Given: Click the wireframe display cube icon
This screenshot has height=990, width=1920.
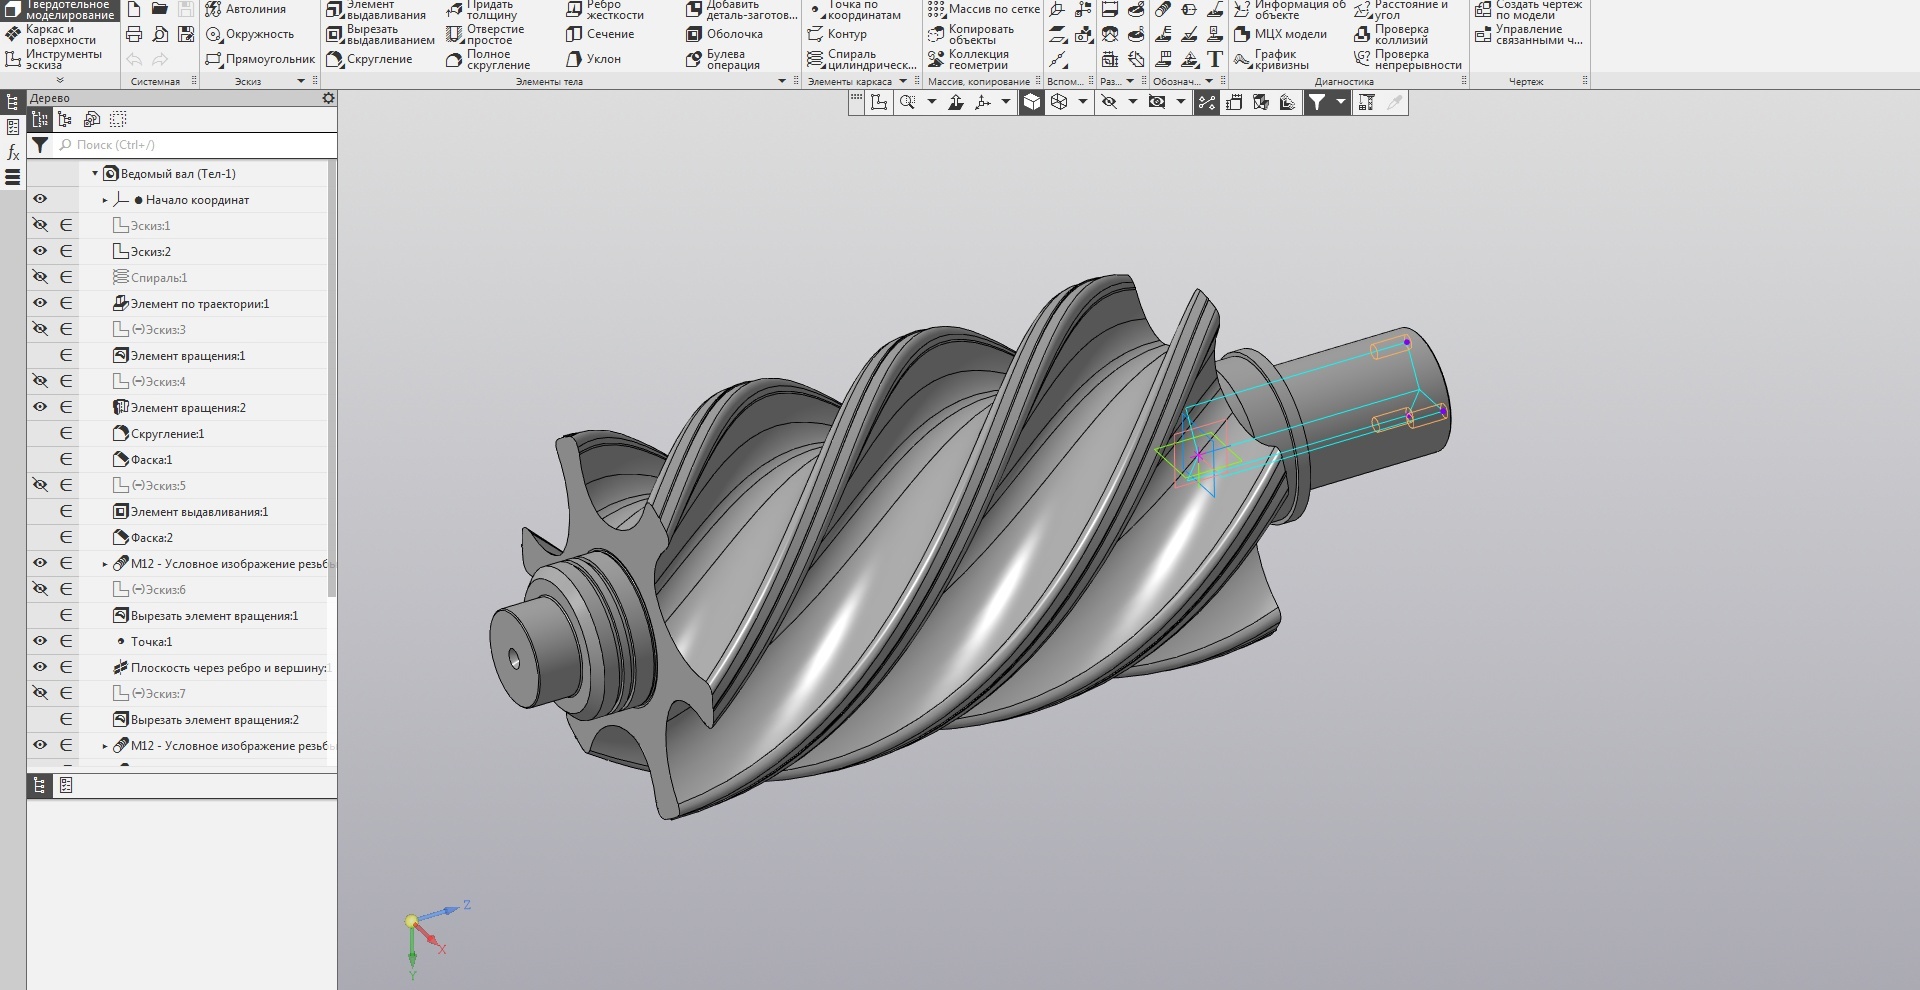Looking at the screenshot, I should point(1059,102).
